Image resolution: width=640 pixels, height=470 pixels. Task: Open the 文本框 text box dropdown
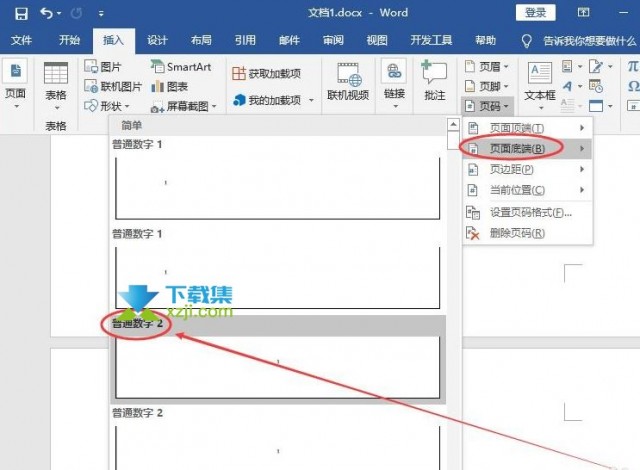[x=540, y=86]
